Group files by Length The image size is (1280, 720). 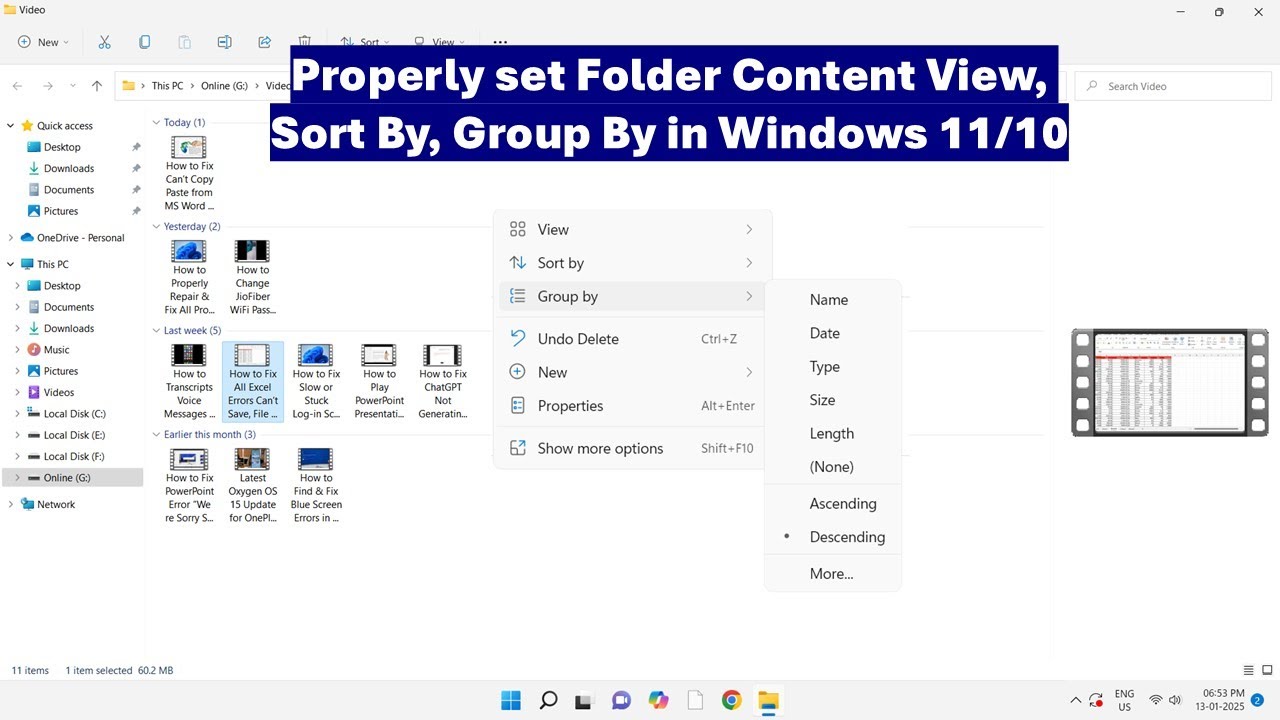[833, 434]
